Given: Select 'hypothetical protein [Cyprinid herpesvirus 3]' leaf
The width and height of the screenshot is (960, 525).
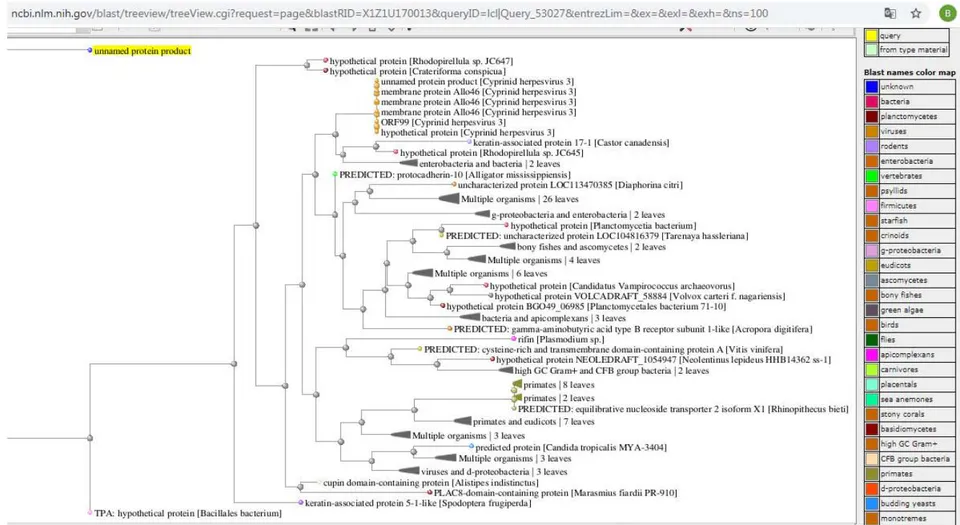Looking at the screenshot, I should pyautogui.click(x=468, y=132).
